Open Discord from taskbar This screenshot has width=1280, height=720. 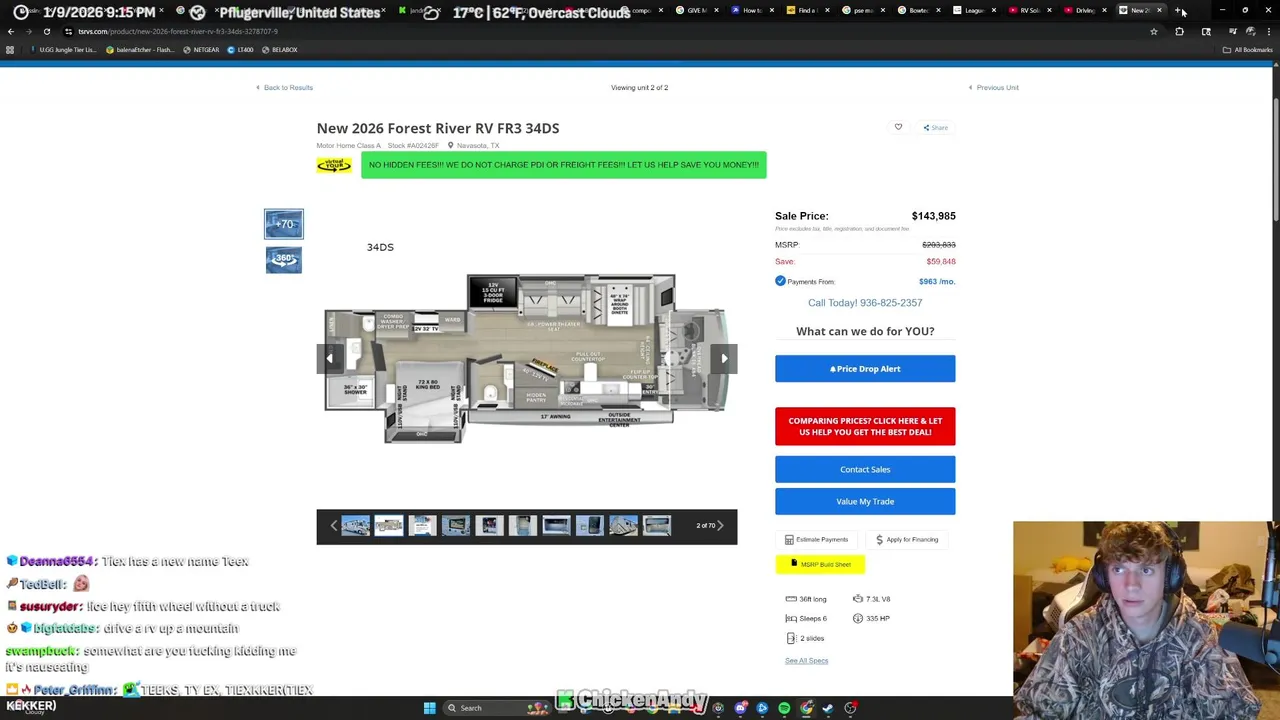740,708
